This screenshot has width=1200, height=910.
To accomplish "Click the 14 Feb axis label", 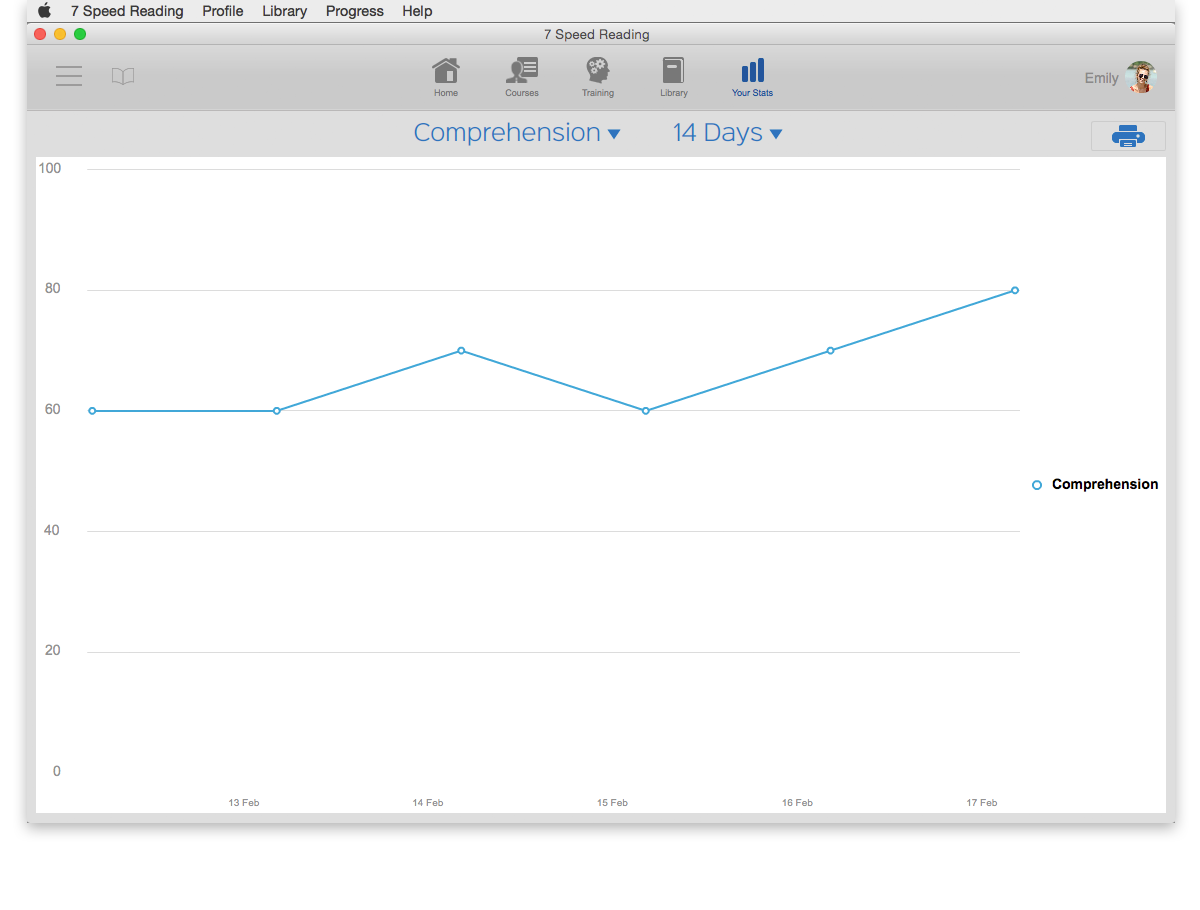I will tap(428, 803).
